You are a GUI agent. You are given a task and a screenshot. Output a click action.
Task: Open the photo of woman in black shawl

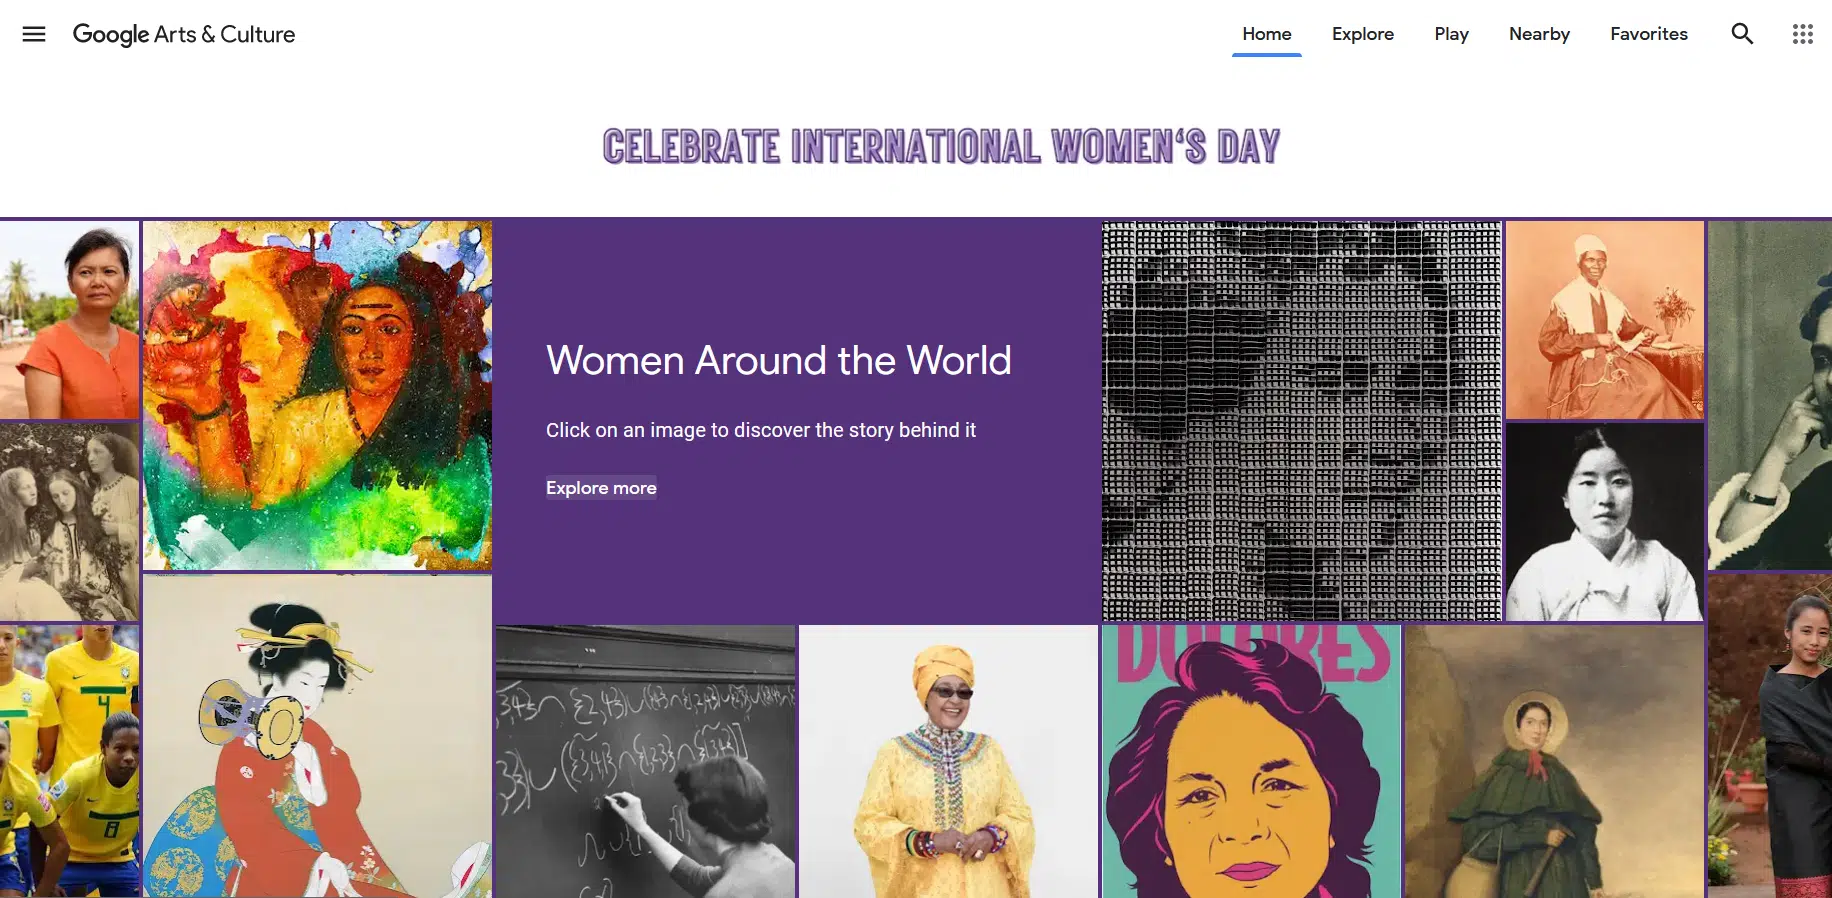click(x=1770, y=736)
